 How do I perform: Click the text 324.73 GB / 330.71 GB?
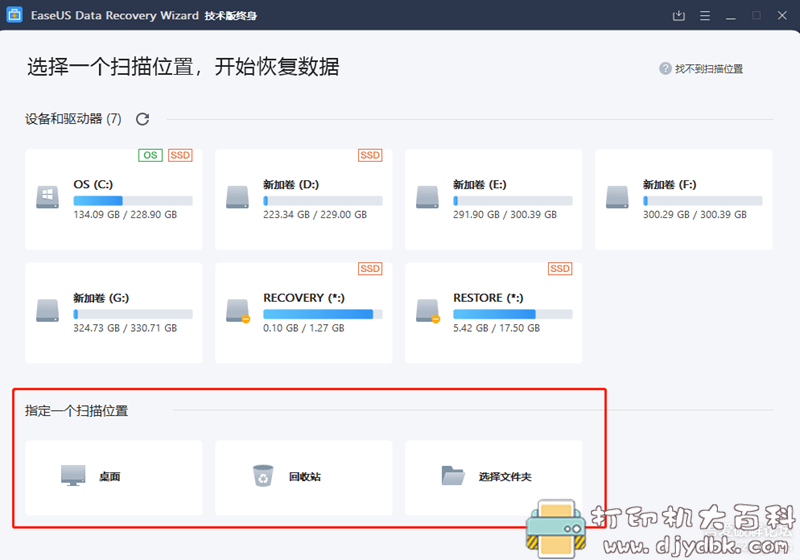pos(125,328)
